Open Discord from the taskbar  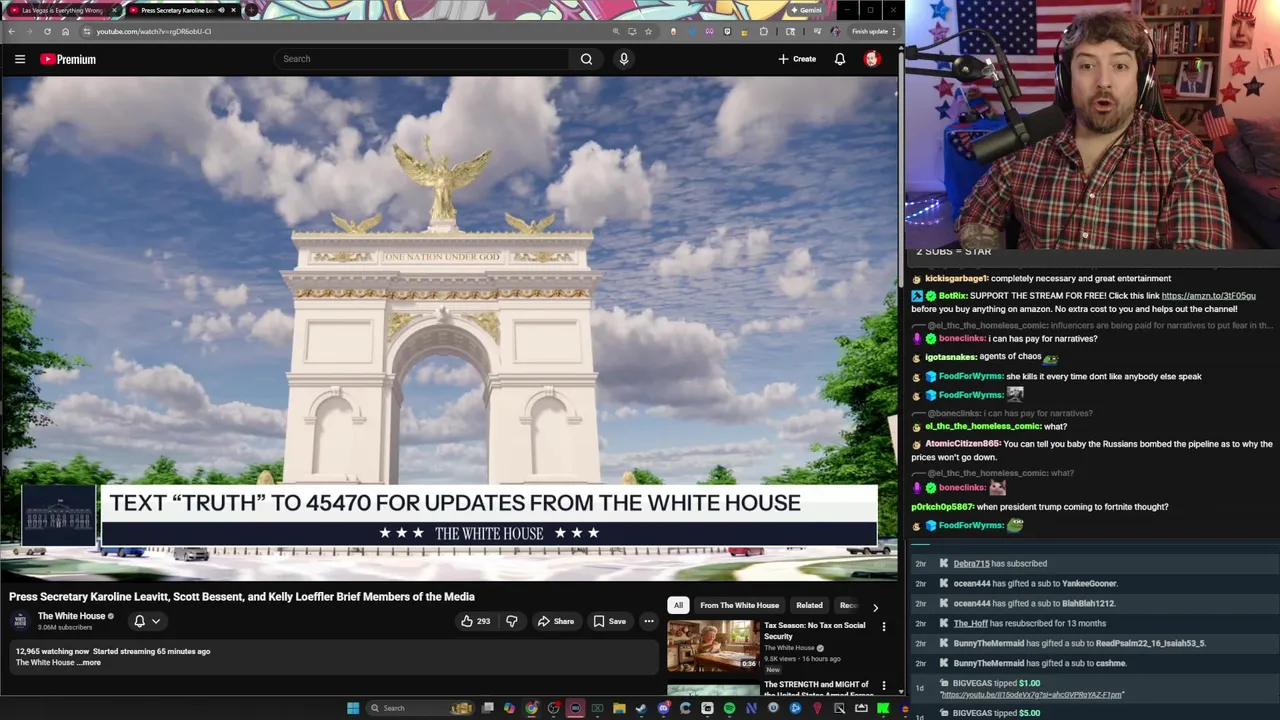(x=664, y=708)
